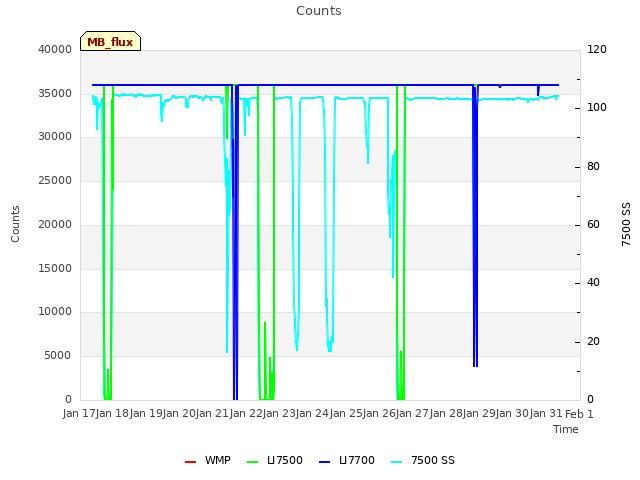Click the 100 right-axis tick label
The image size is (640, 480).
coord(597,108)
